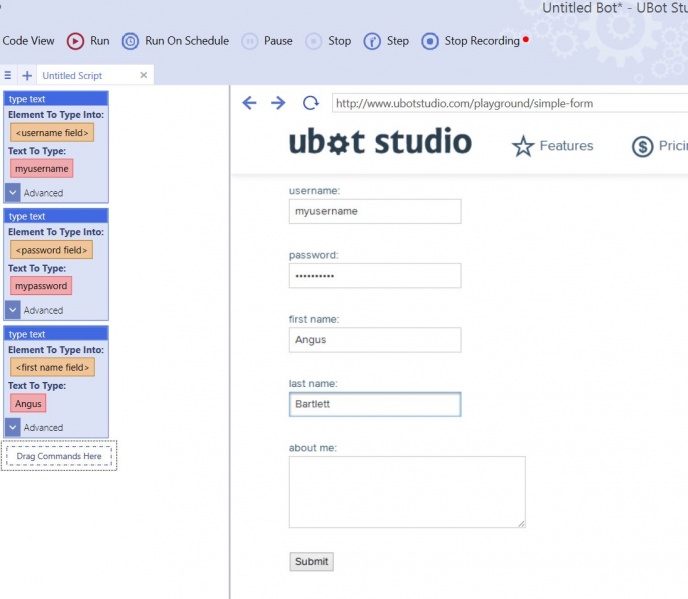Add a new script tab with plus icon
This screenshot has height=599, width=688.
pyautogui.click(x=27, y=75)
